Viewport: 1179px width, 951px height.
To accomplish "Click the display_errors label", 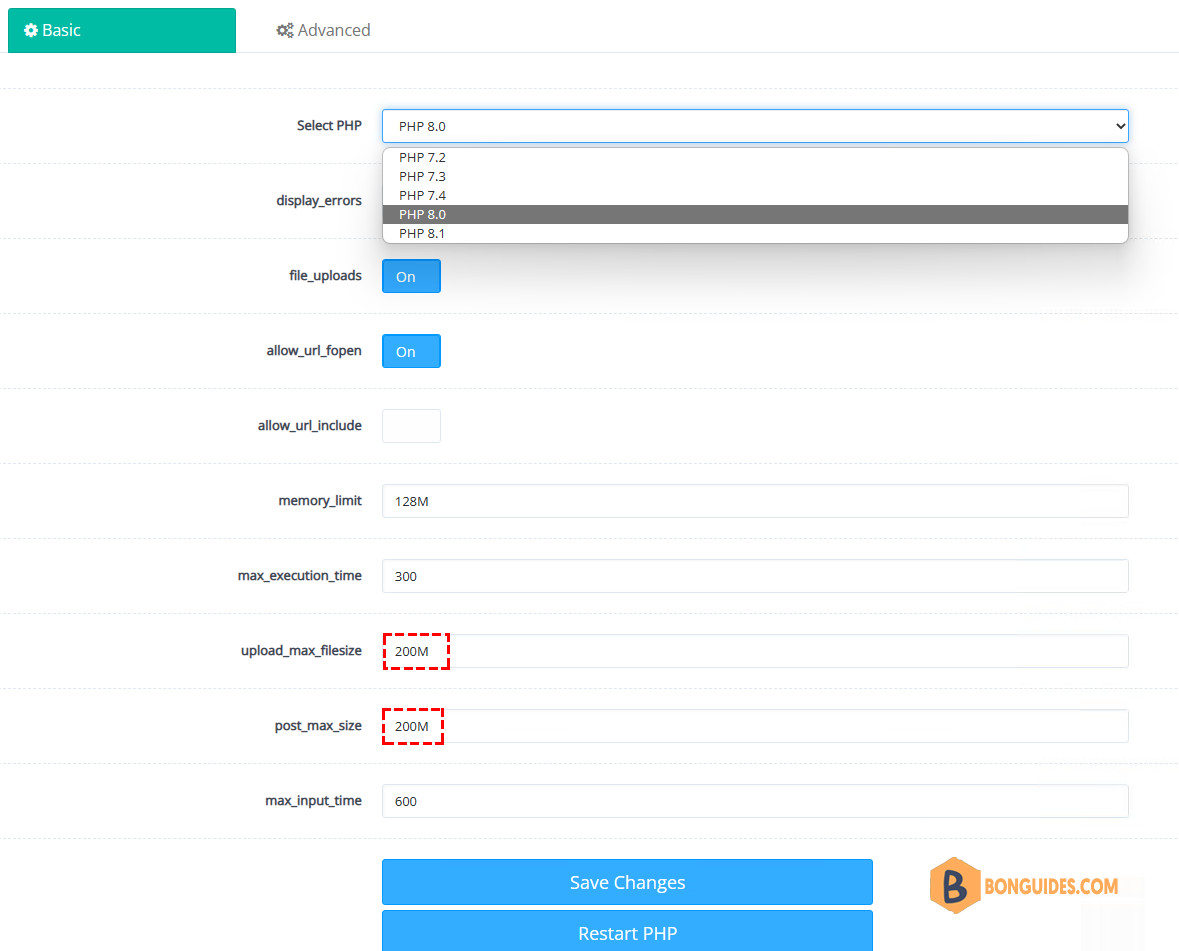I will [319, 201].
